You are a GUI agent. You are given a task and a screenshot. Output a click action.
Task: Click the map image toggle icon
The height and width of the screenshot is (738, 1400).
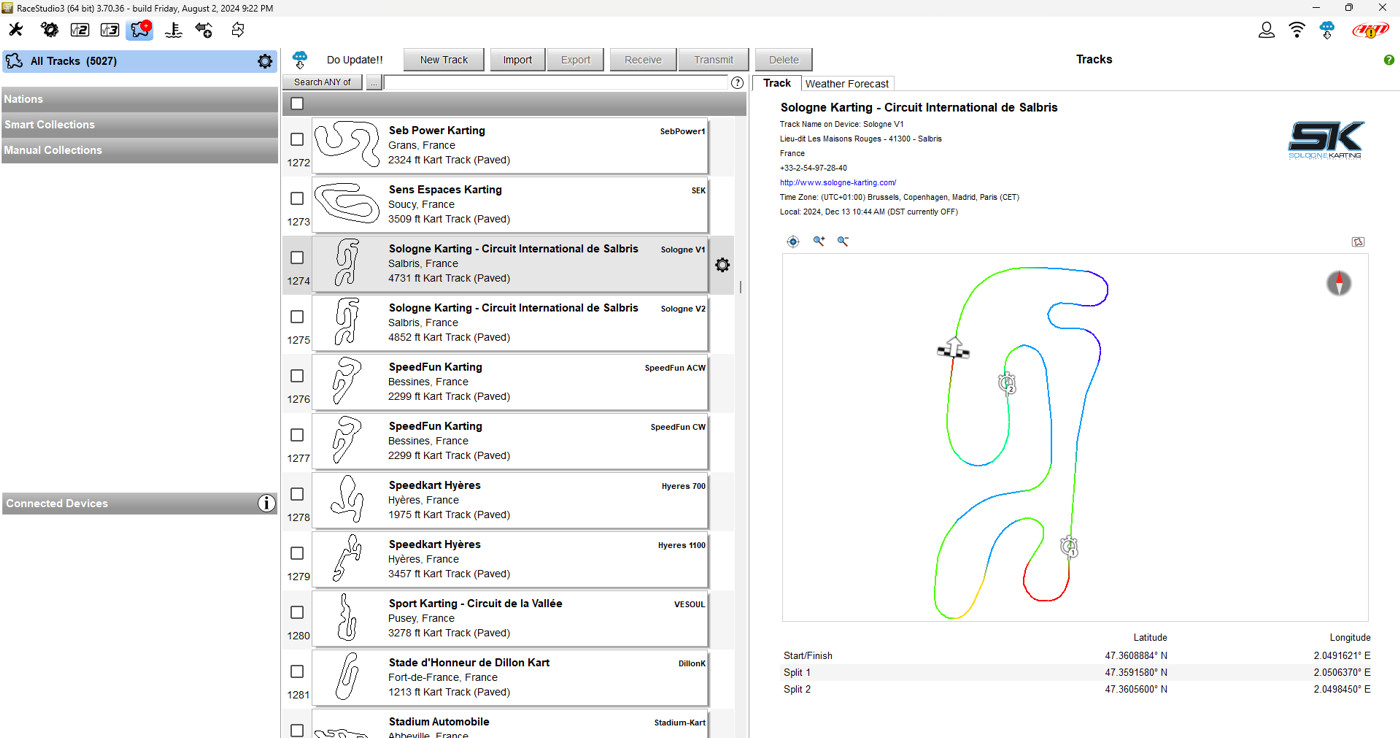point(1358,241)
